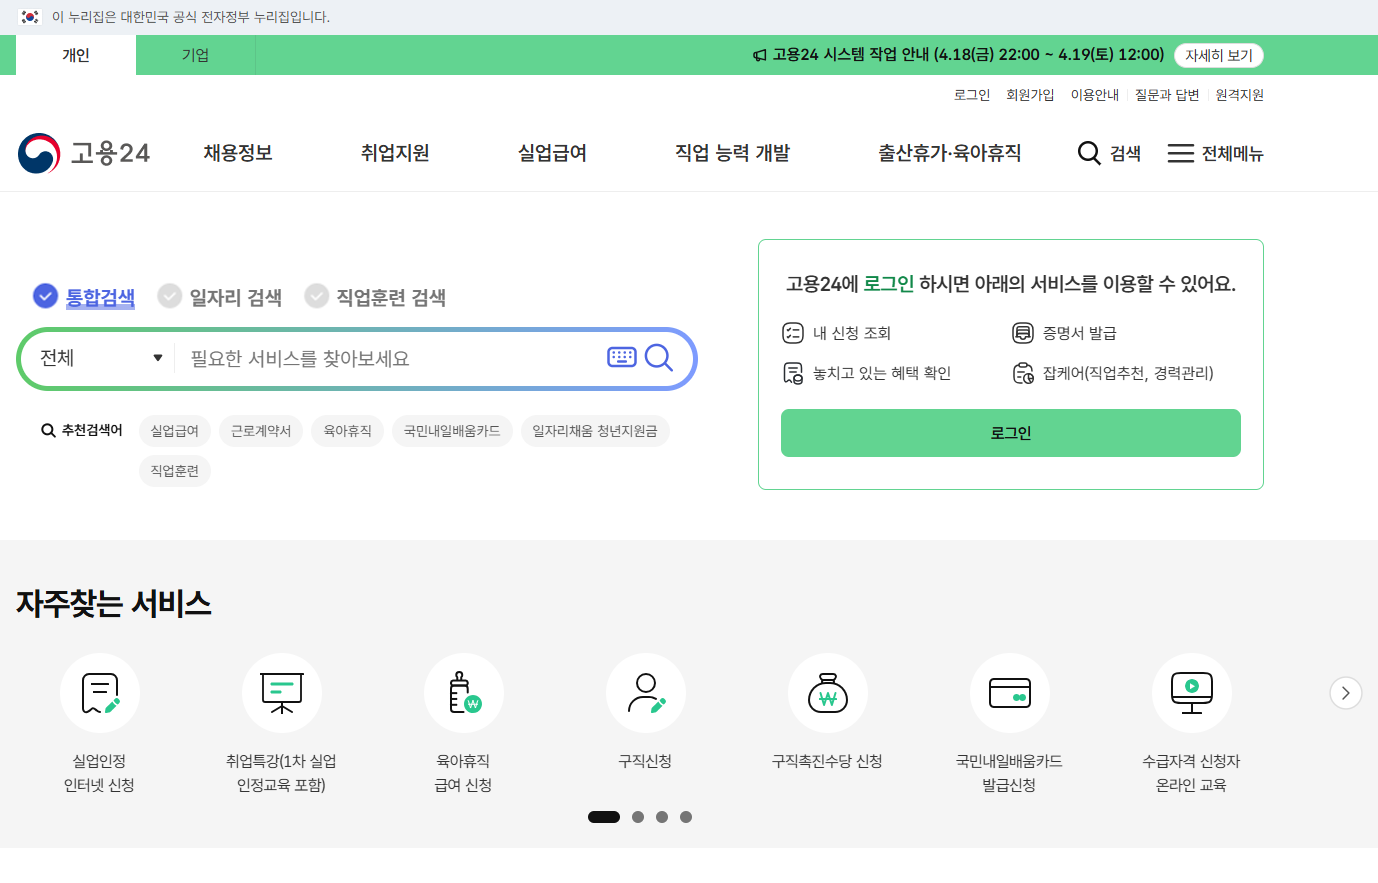Click the 수급자격 신청자 온라인 교육 monitor icon
This screenshot has width=1378, height=883.
pos(1191,692)
